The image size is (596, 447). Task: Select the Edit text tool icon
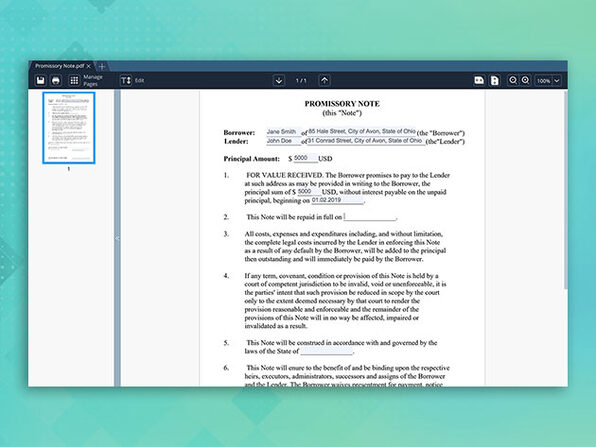tap(126, 81)
